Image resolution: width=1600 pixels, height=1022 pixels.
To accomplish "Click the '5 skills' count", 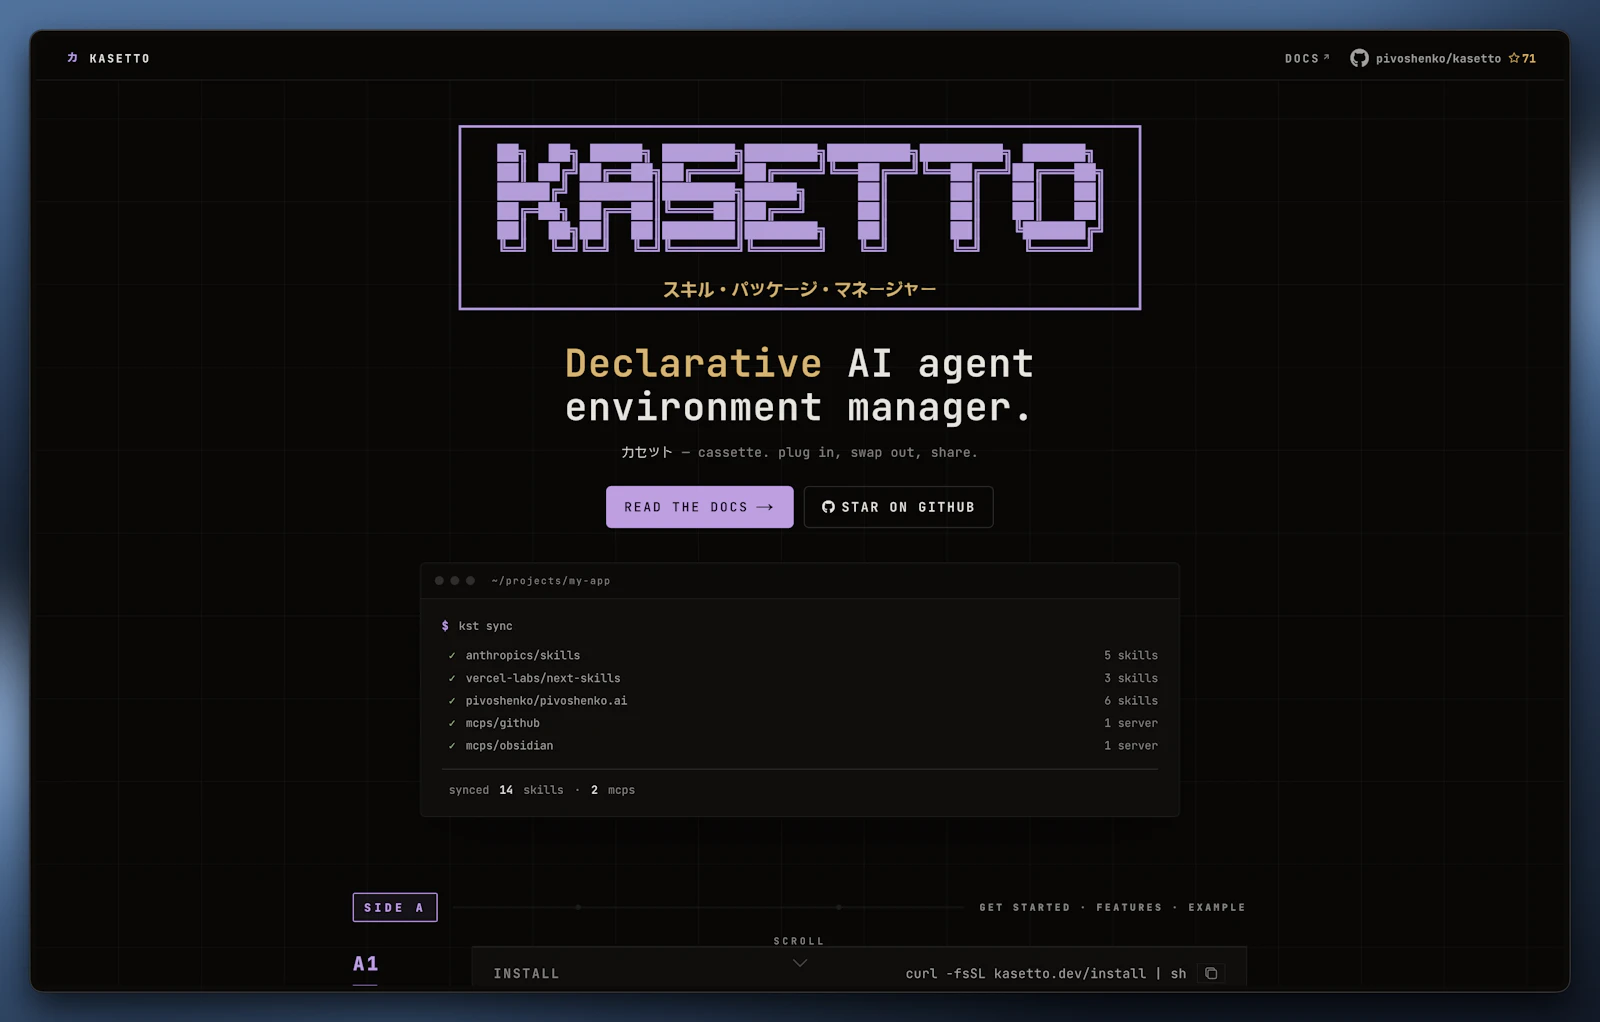I will click(1131, 656).
